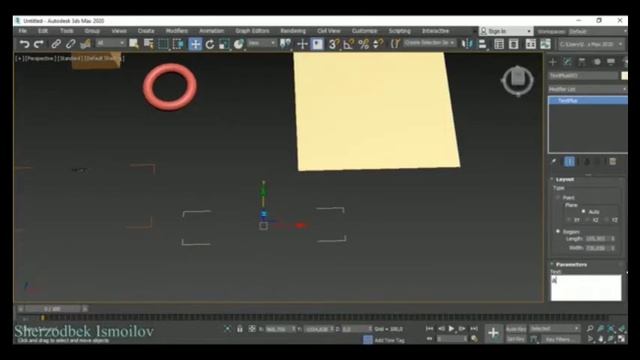Image resolution: width=640 pixels, height=360 pixels.
Task: Toggle Keyboard Shortcut Override icon
Action: coord(318,44)
